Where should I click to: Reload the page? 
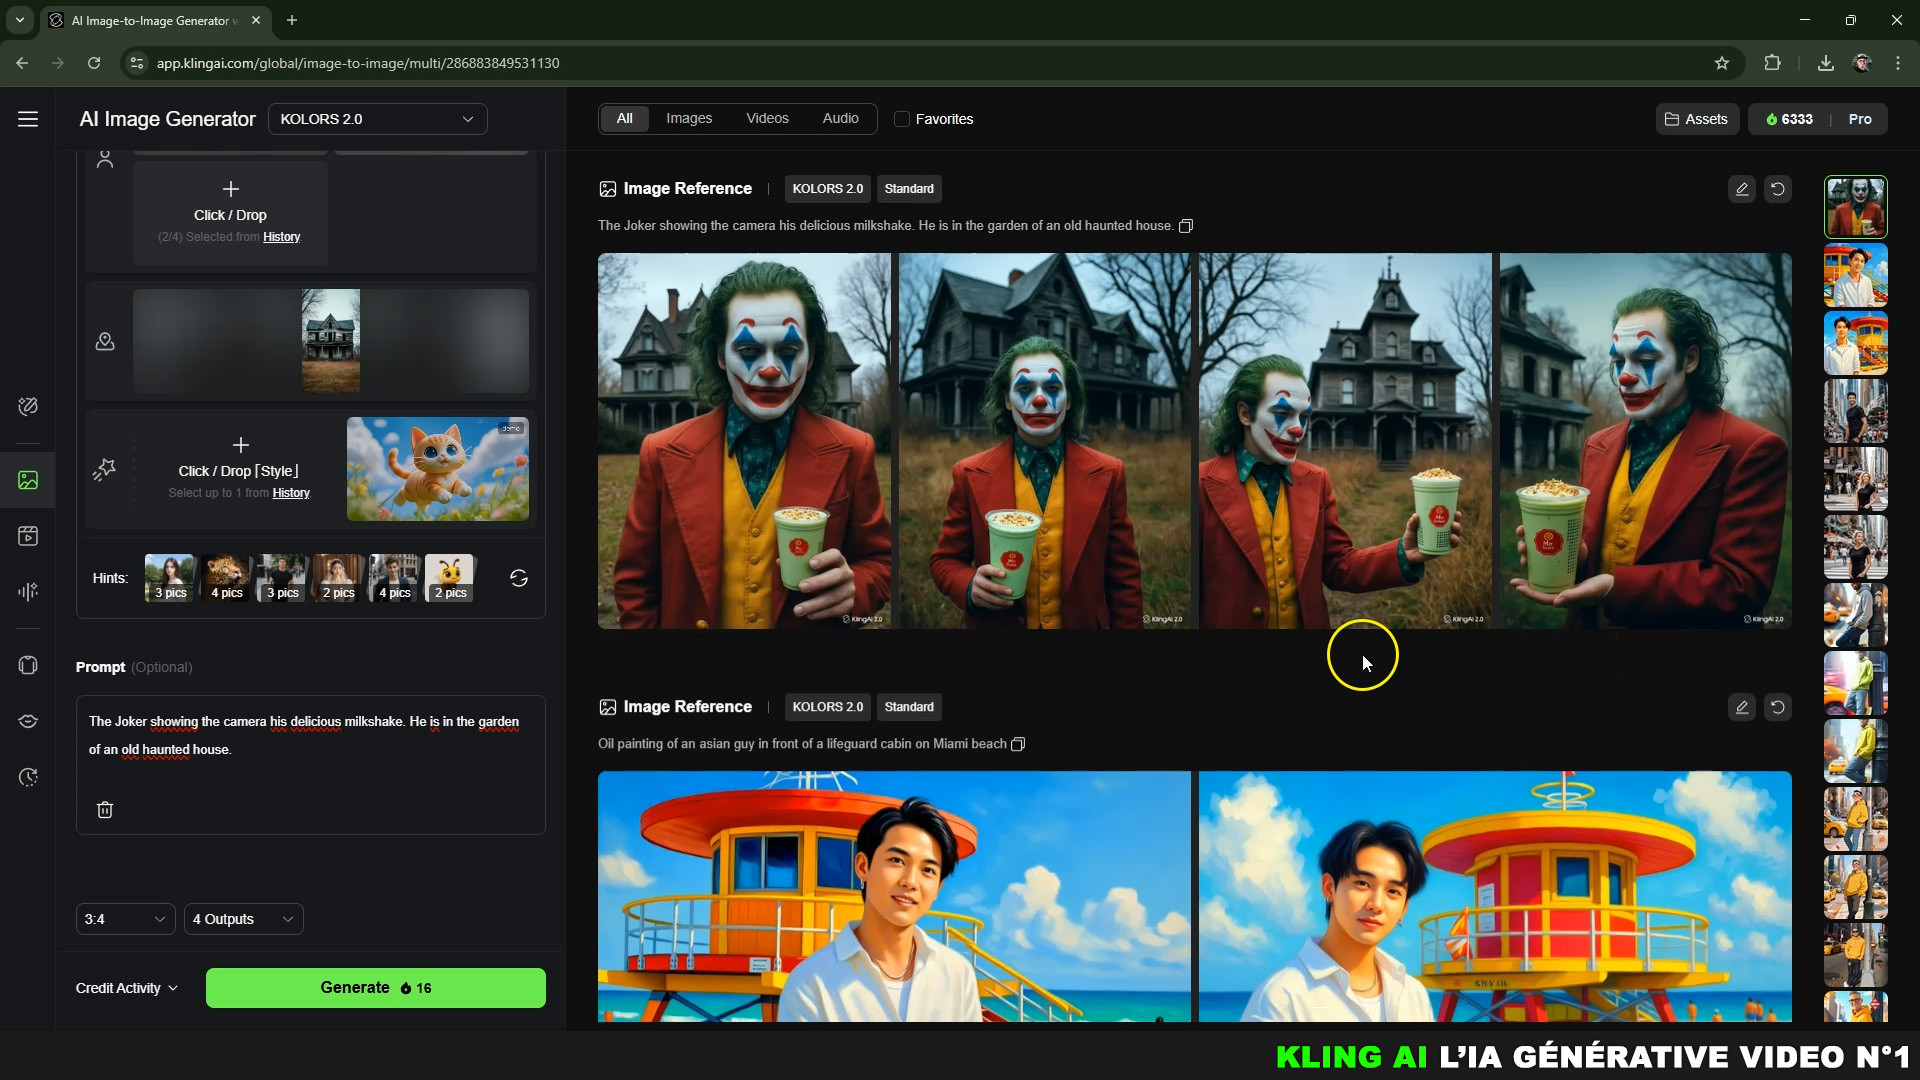(94, 63)
